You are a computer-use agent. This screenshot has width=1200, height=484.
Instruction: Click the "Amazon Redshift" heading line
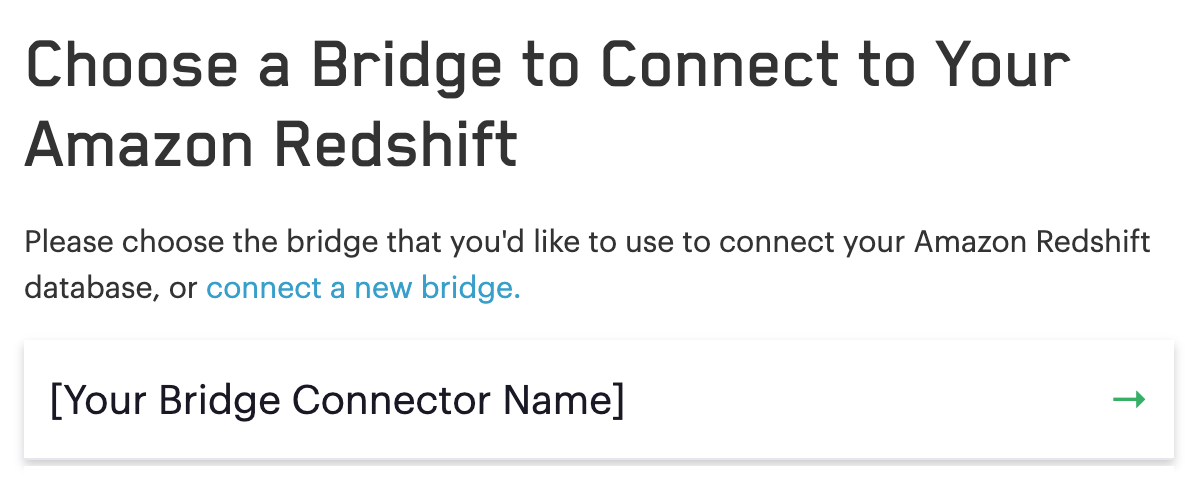[x=271, y=145]
